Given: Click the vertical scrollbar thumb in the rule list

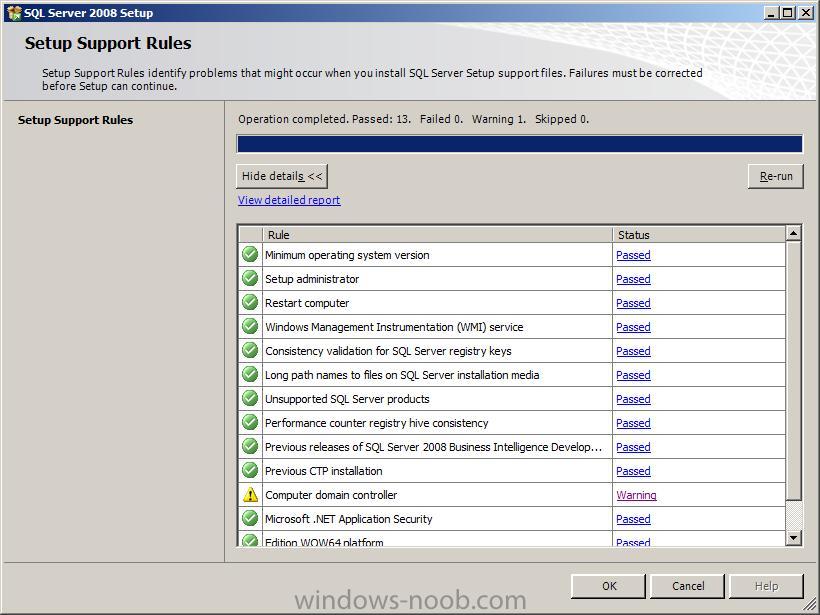Looking at the screenshot, I should [793, 370].
